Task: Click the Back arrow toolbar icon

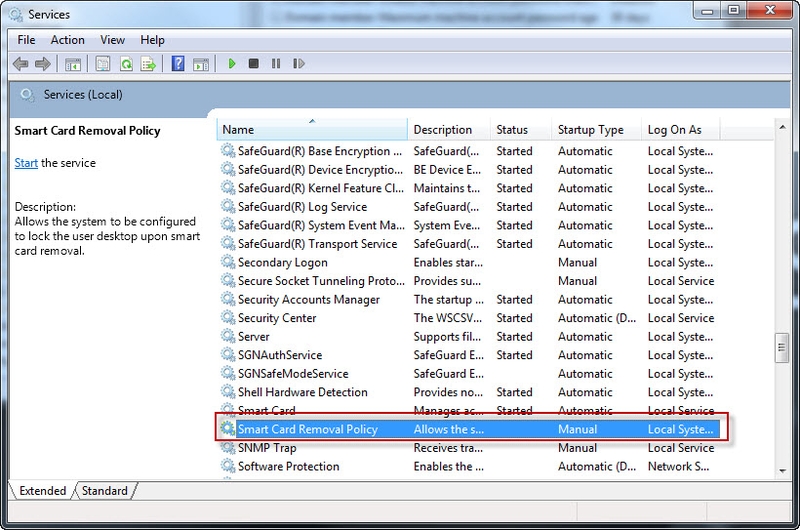Action: (x=20, y=64)
